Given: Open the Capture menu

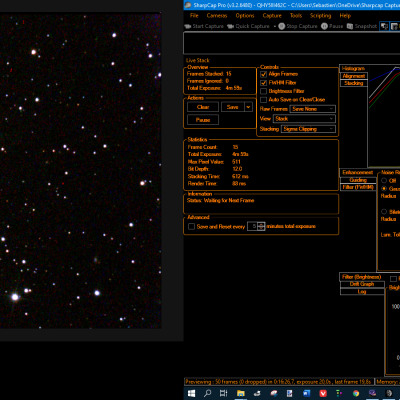Looking at the screenshot, I should tap(272, 16).
